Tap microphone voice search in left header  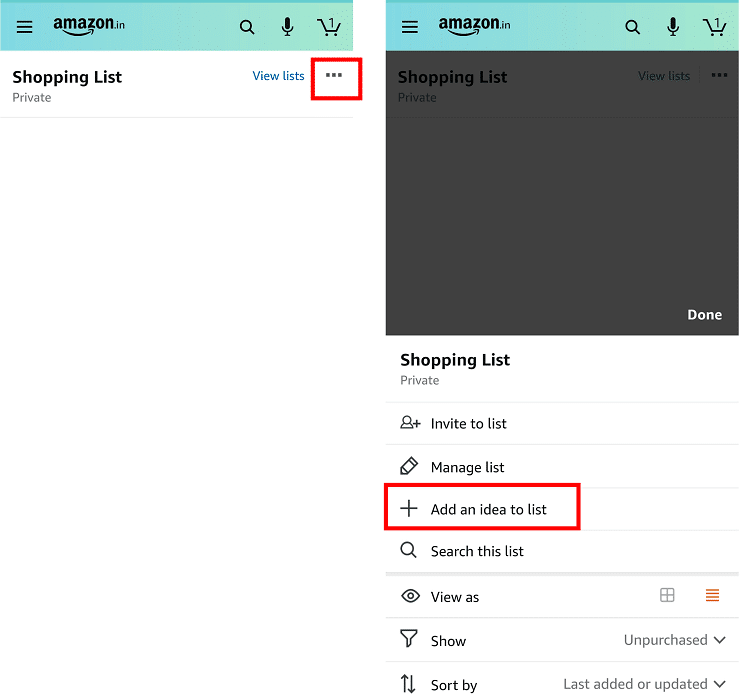[287, 27]
